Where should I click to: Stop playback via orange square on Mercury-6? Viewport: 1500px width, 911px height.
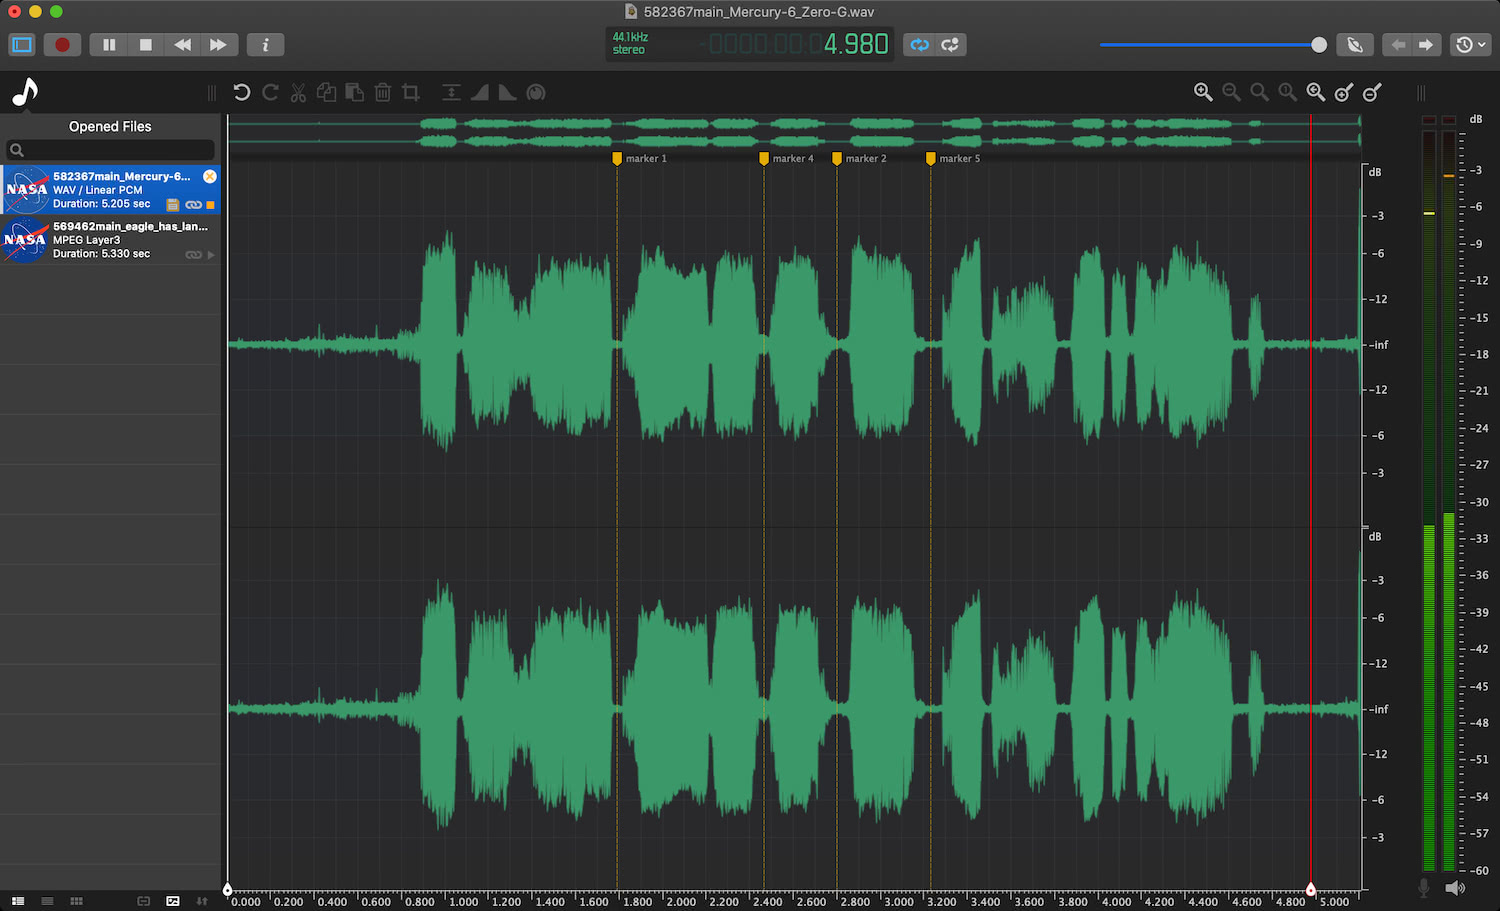[x=210, y=205]
